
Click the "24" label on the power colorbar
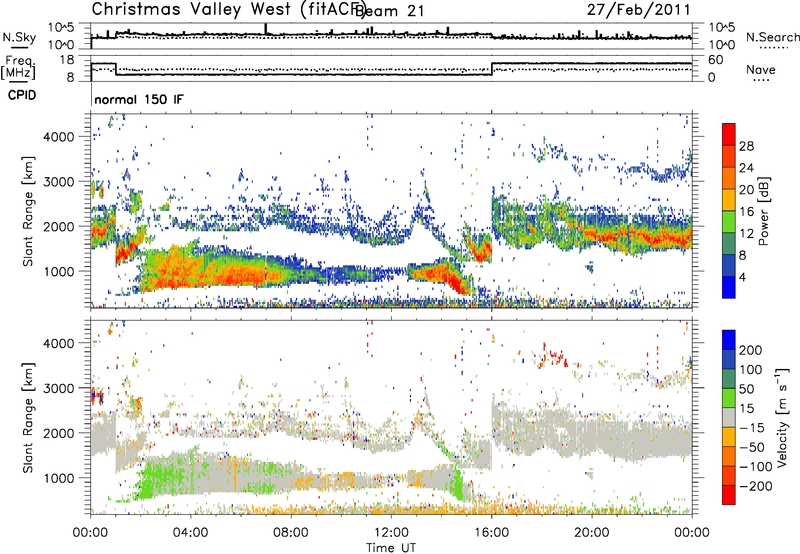click(746, 168)
